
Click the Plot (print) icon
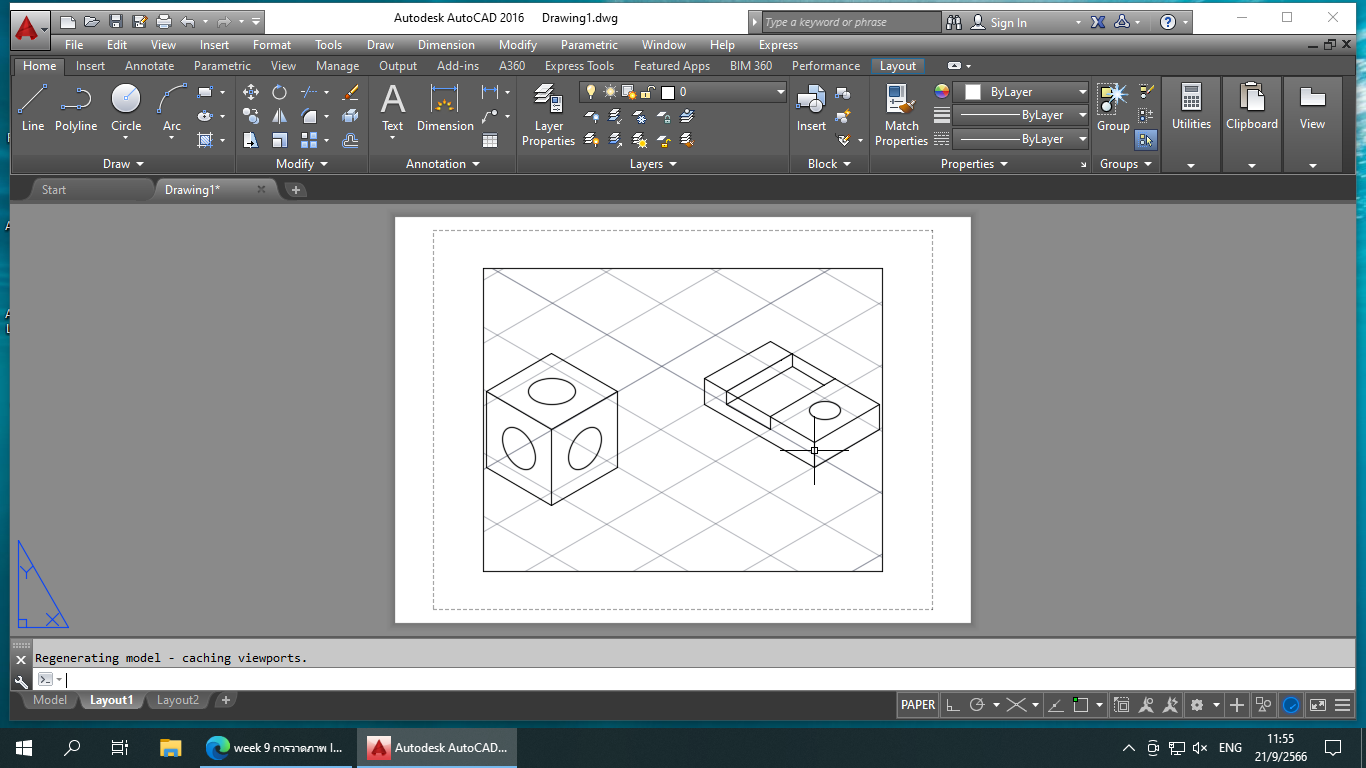(164, 22)
